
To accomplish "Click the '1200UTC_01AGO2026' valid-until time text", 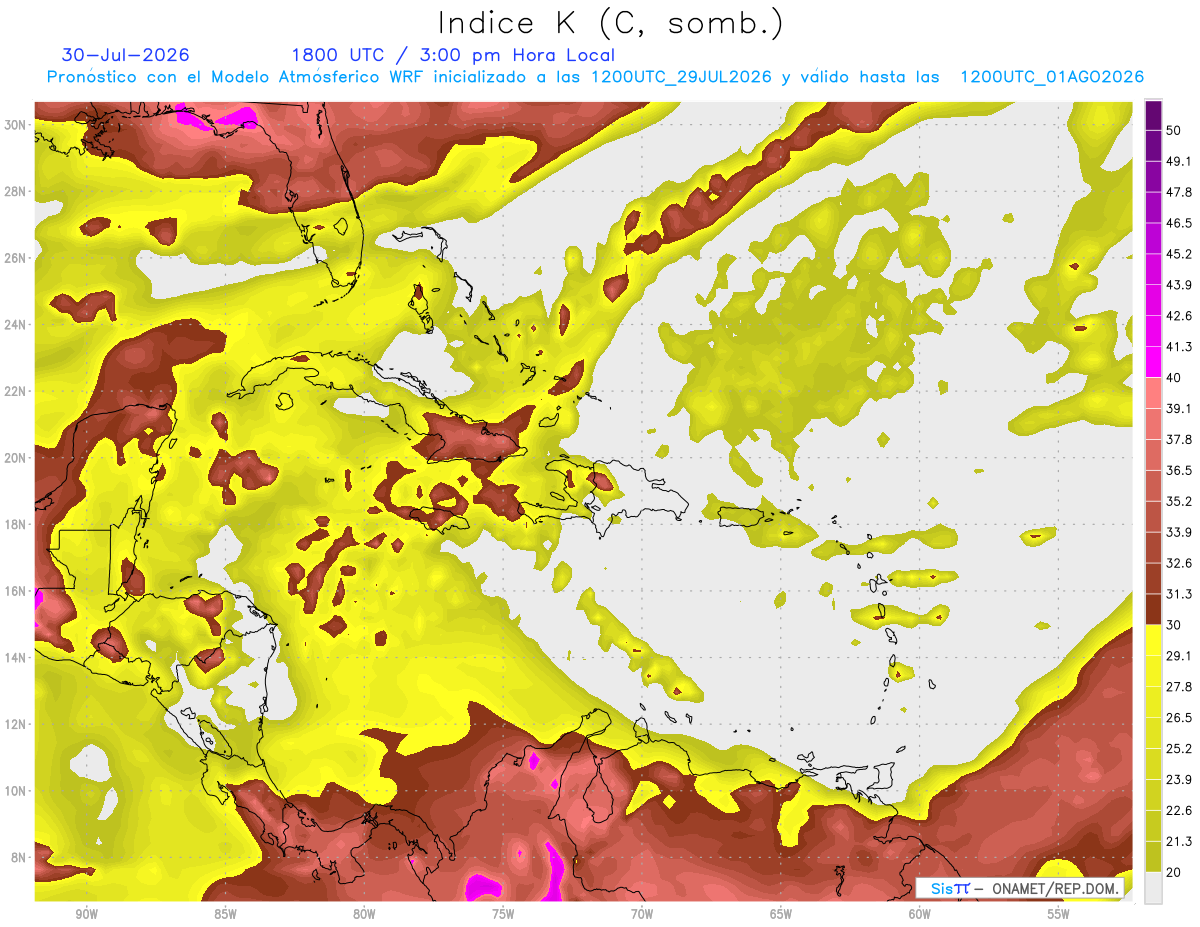I will [x=1052, y=78].
